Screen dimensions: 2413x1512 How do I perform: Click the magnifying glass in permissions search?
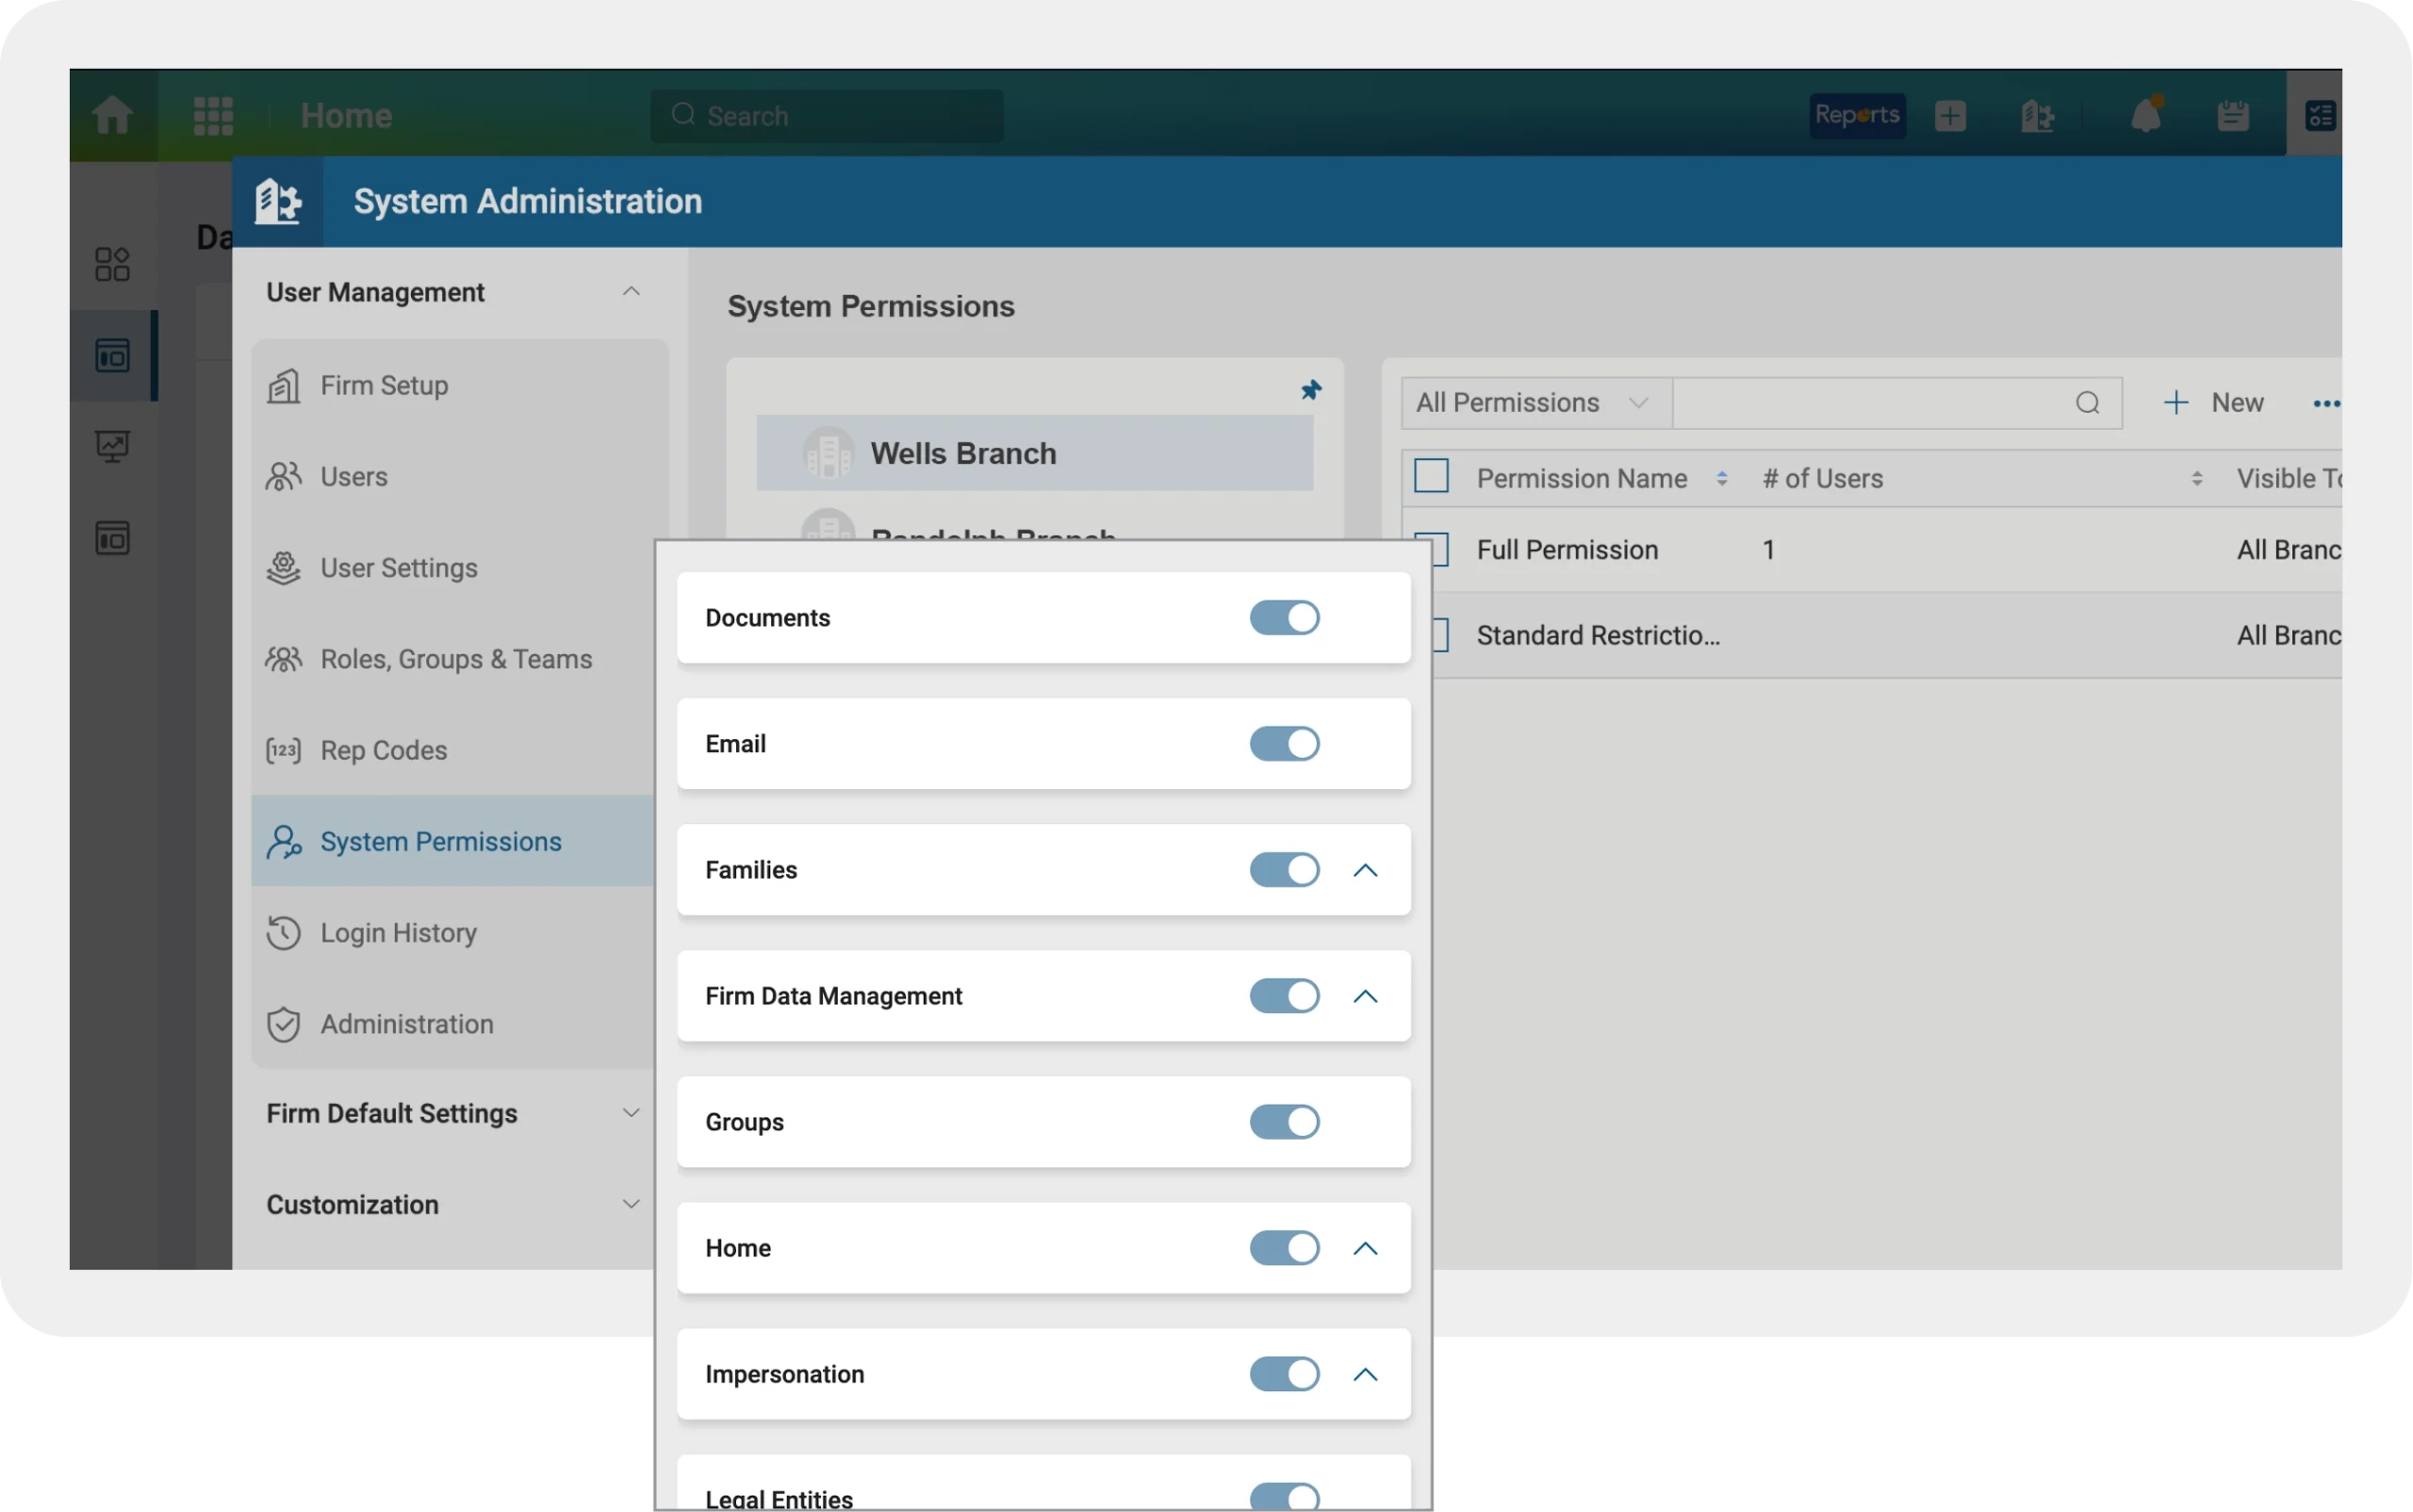click(2087, 402)
